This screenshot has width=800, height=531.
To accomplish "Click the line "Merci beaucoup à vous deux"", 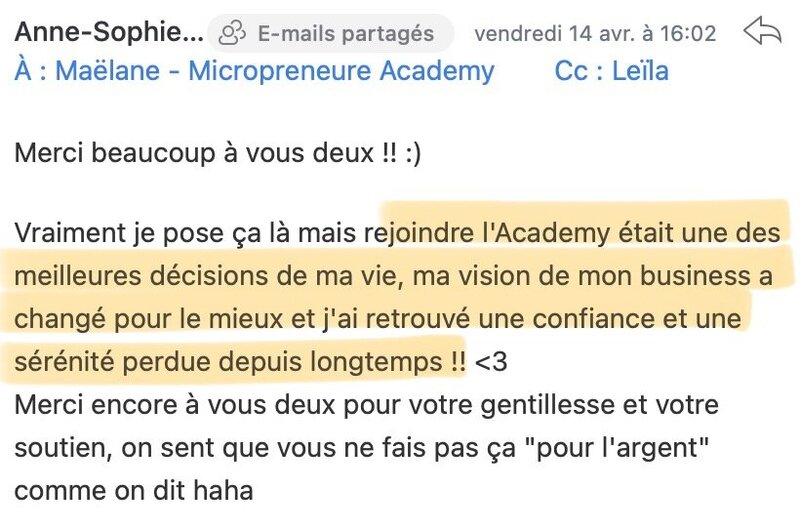I will point(194,153).
